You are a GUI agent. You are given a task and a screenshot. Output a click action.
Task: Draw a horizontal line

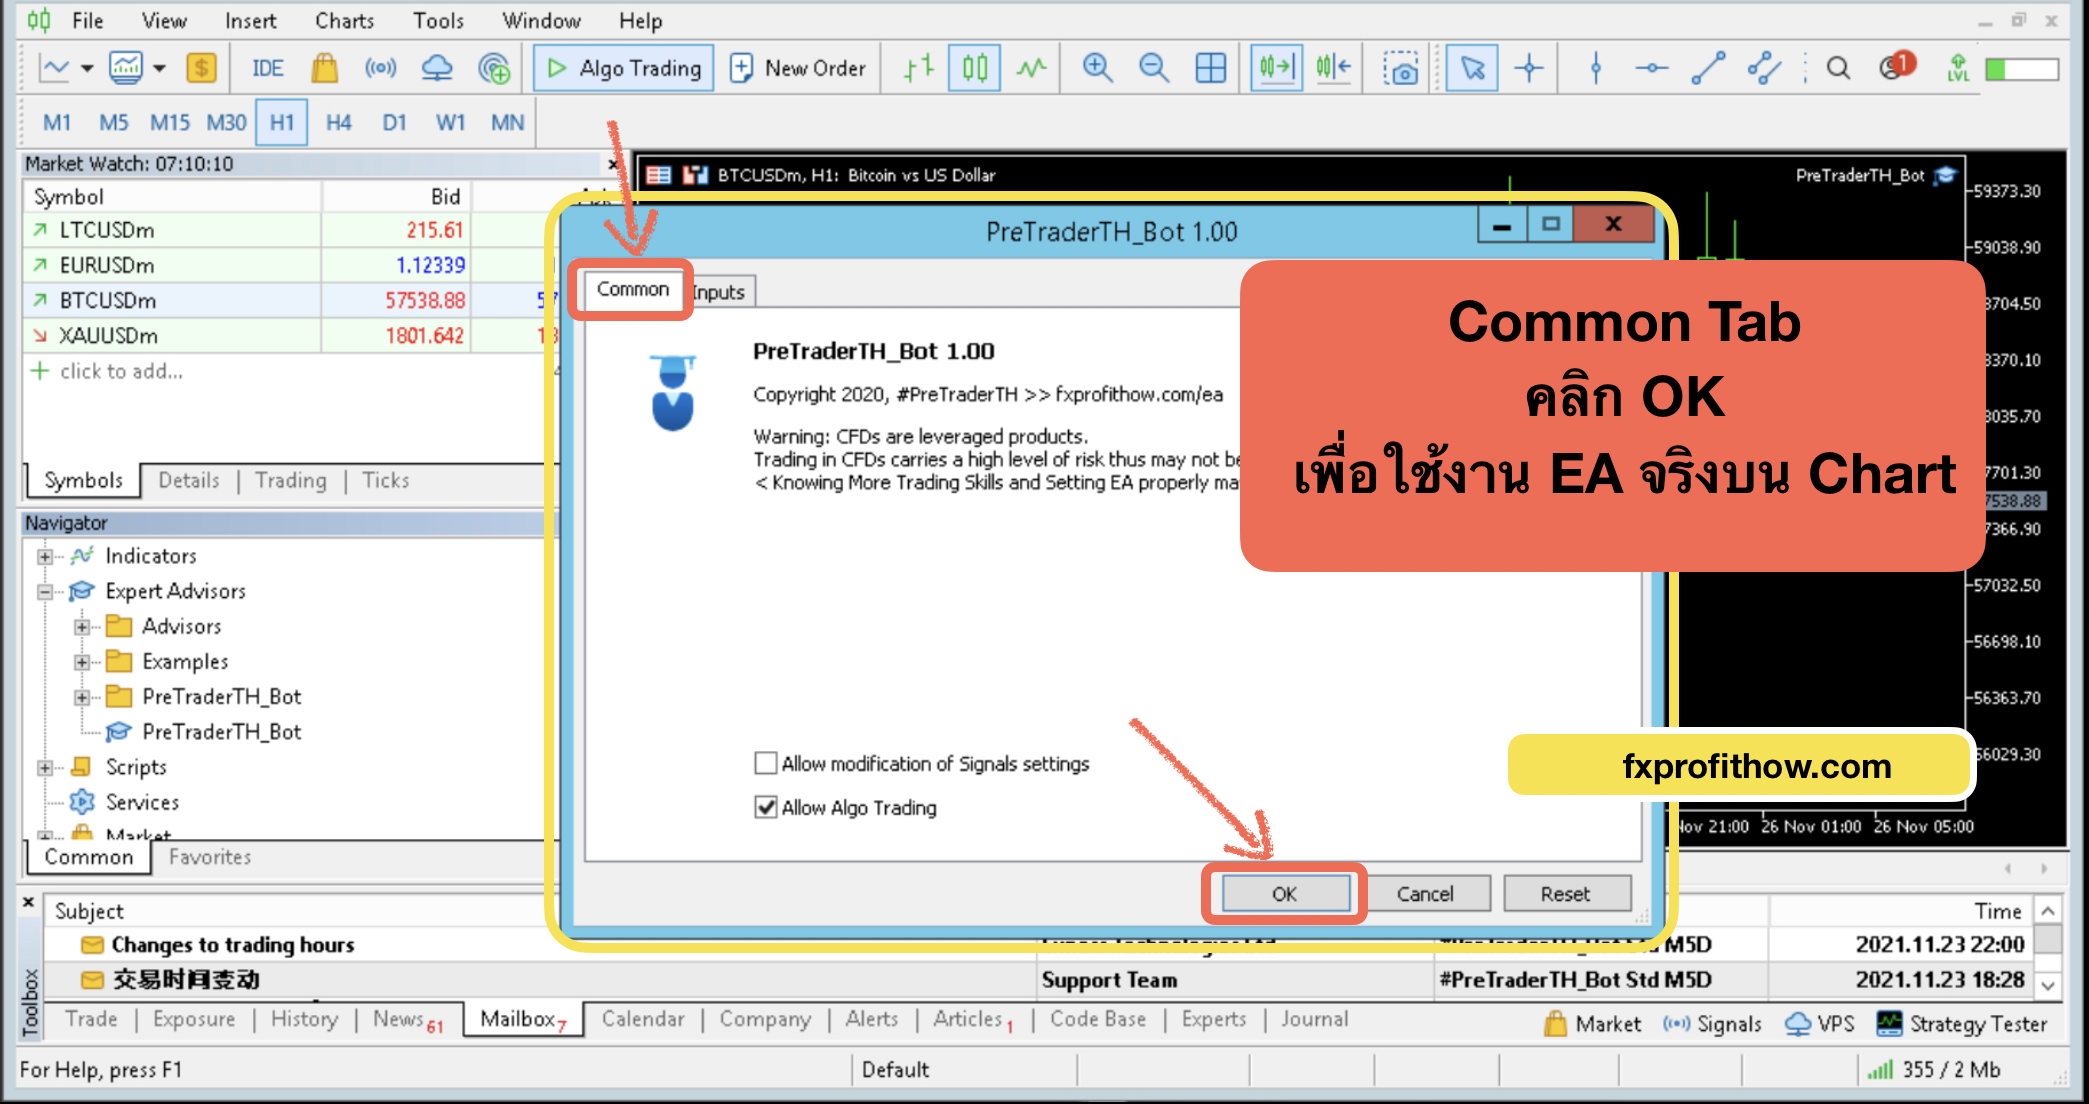point(1652,68)
